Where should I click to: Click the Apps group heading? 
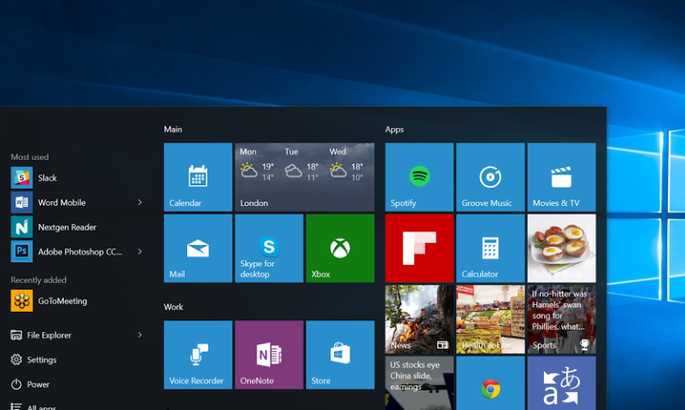point(394,130)
